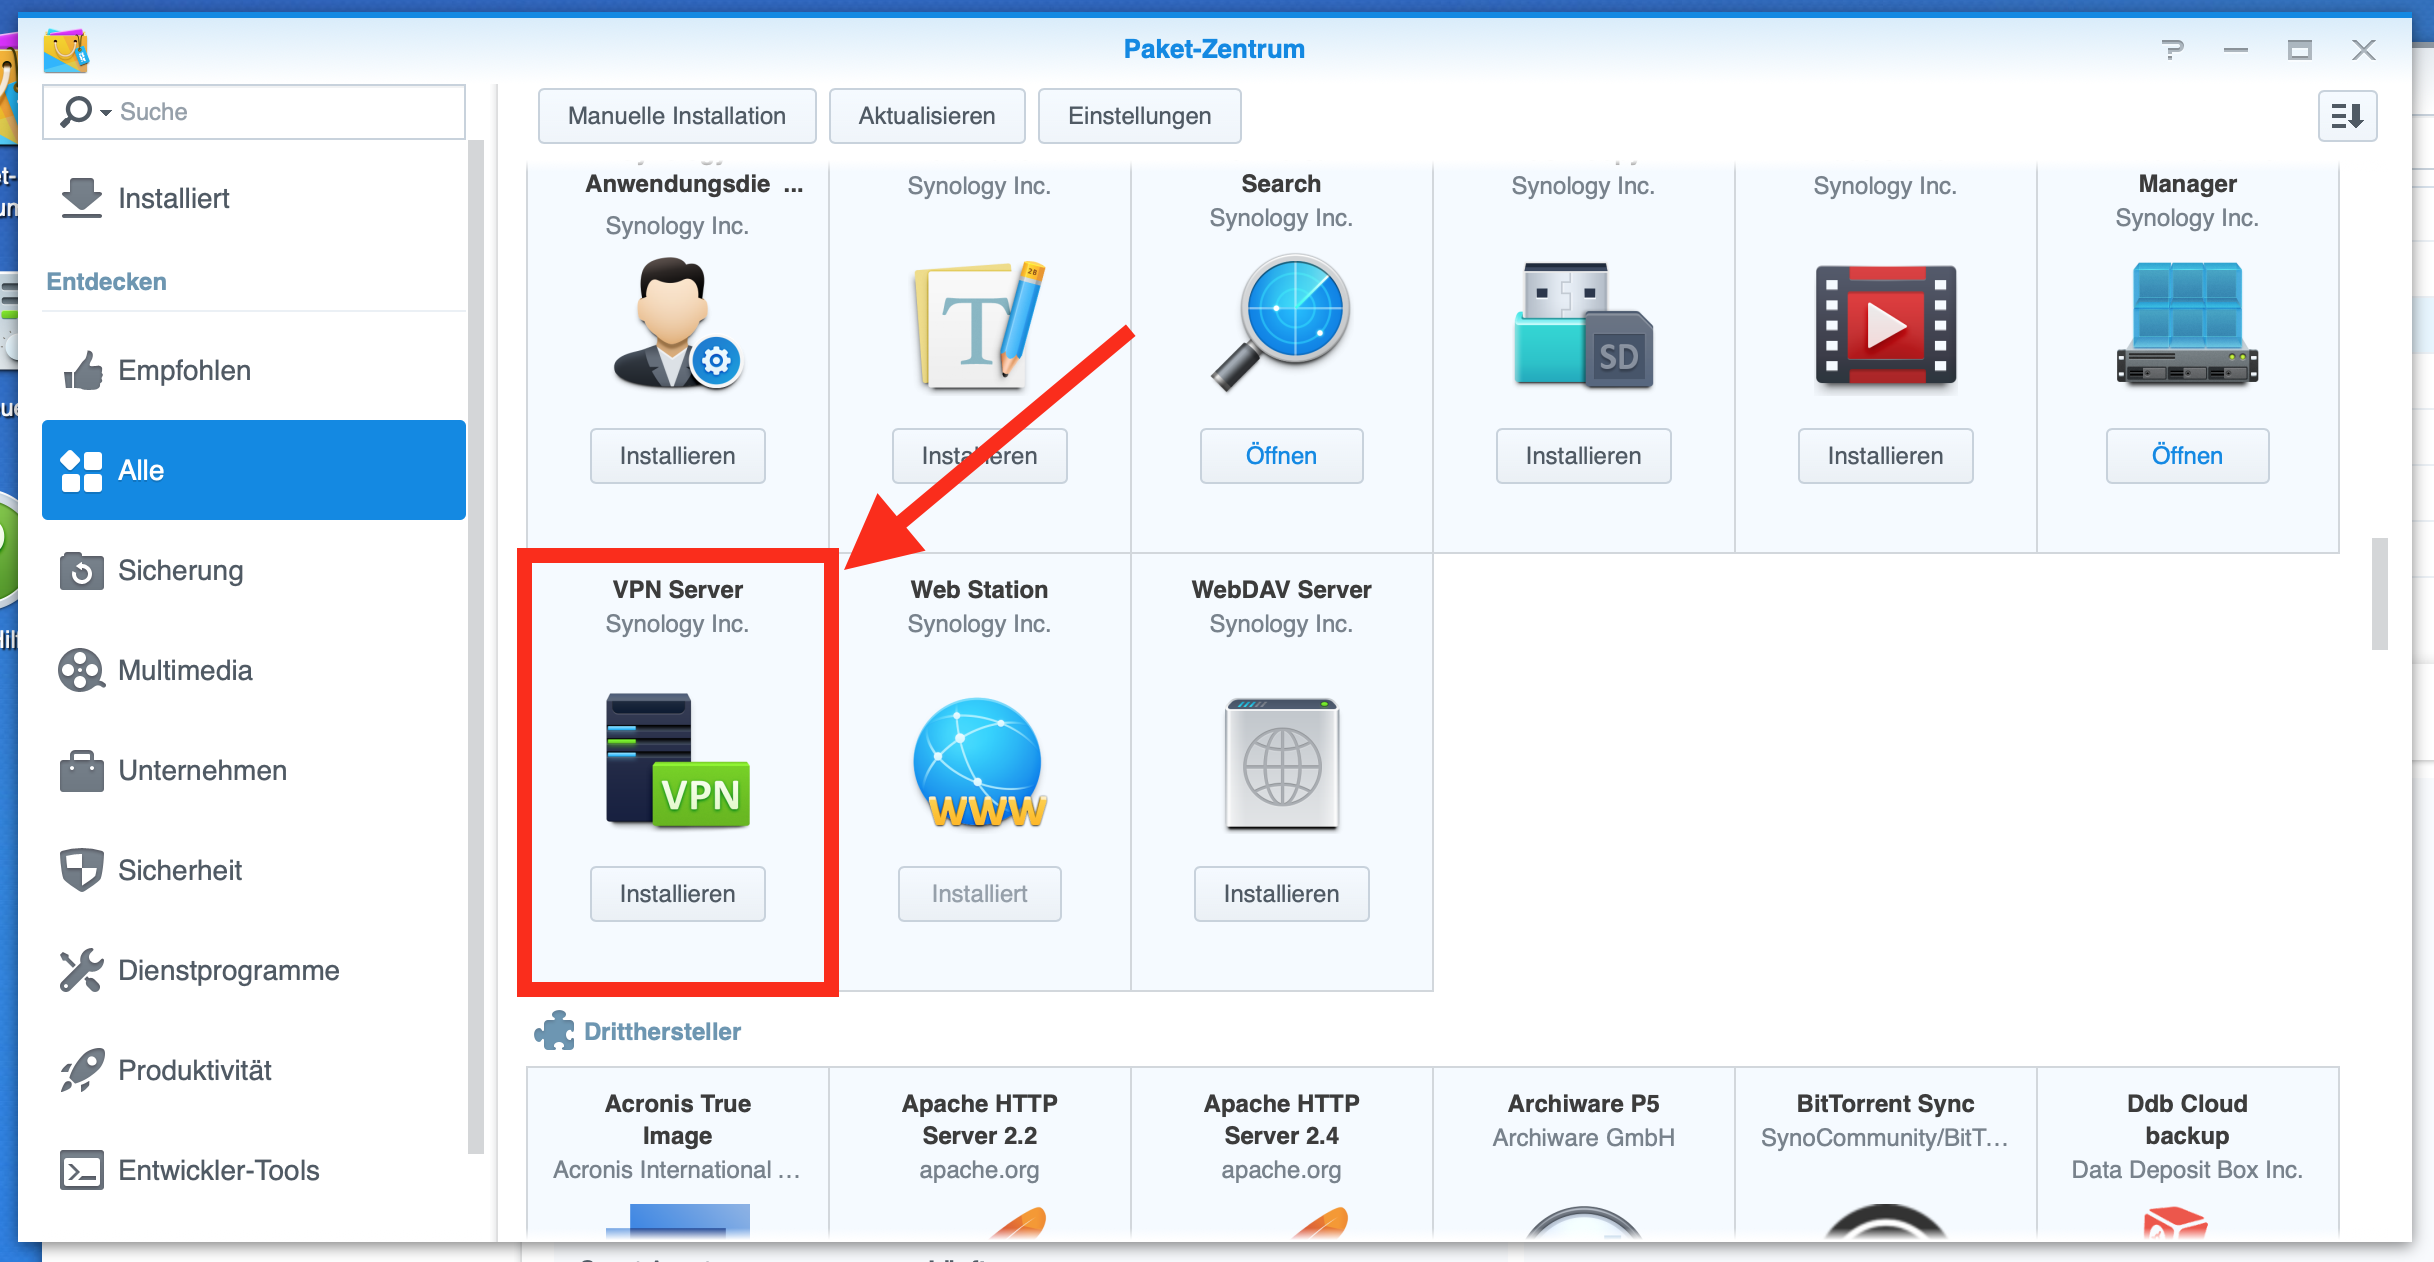Image resolution: width=2434 pixels, height=1262 pixels.
Task: Click the Universal Search magnifier icon
Action: click(1281, 322)
